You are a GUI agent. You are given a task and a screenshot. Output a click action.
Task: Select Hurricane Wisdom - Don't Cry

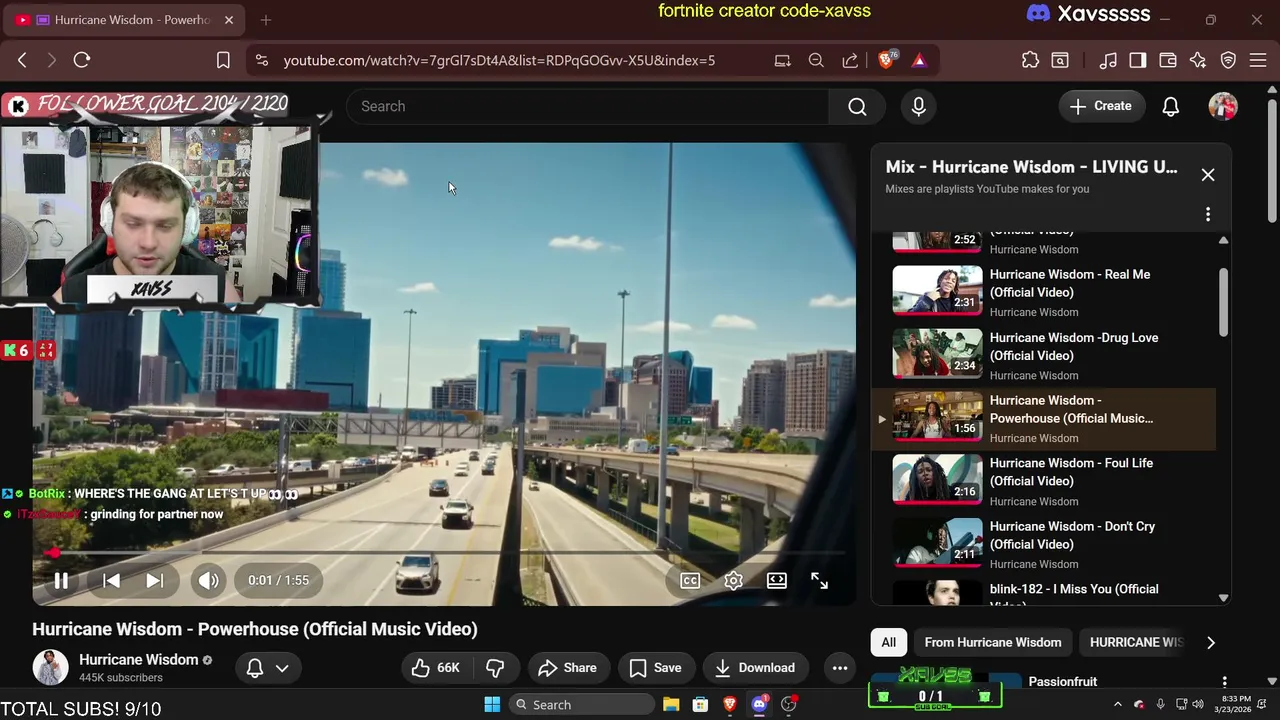tap(1044, 544)
